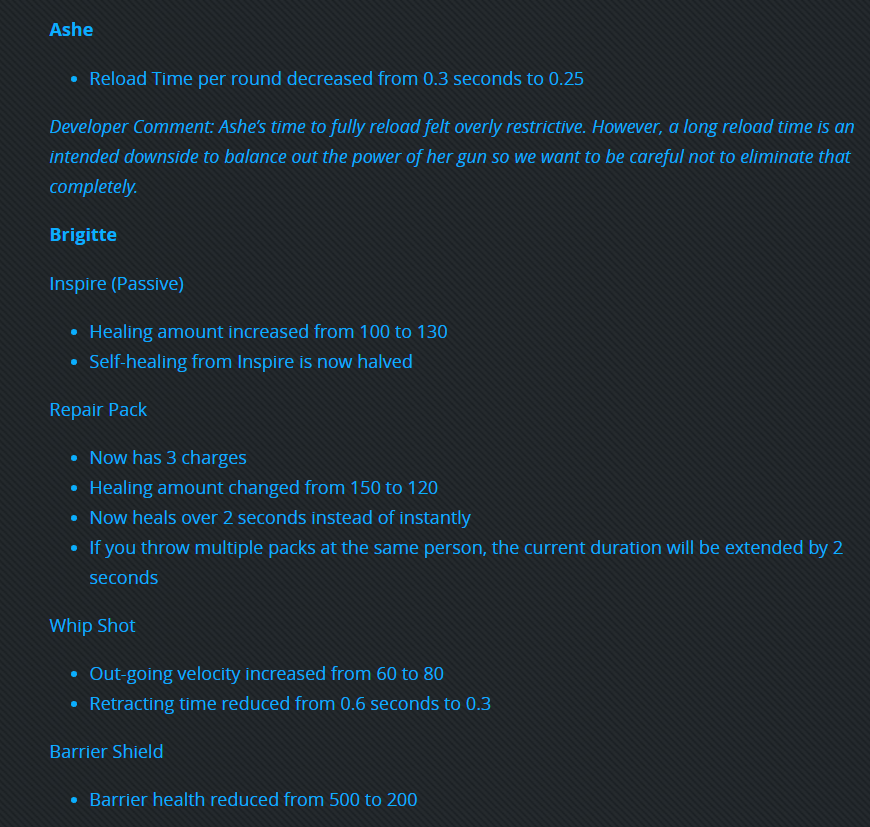
Task: Click the bullet point before Barrier health
Action: point(74,800)
